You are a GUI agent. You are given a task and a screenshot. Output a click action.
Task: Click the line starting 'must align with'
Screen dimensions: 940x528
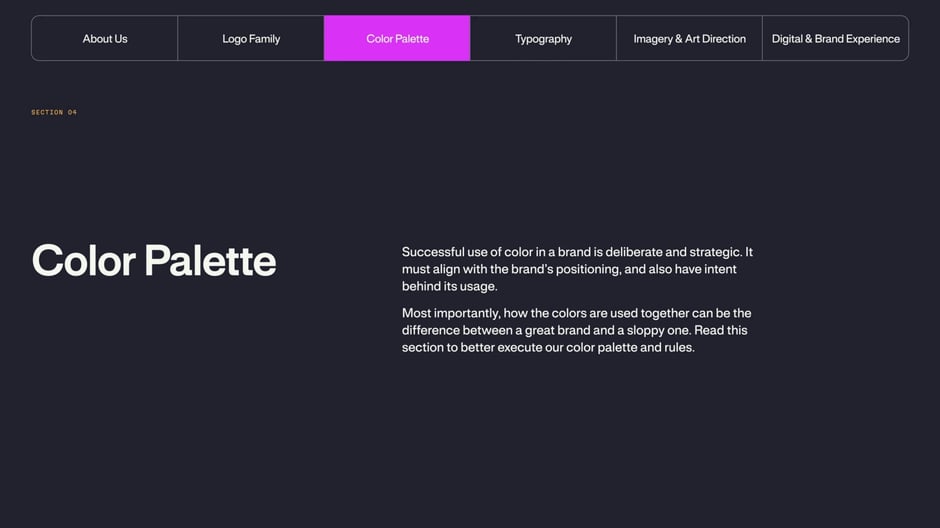click(x=569, y=269)
